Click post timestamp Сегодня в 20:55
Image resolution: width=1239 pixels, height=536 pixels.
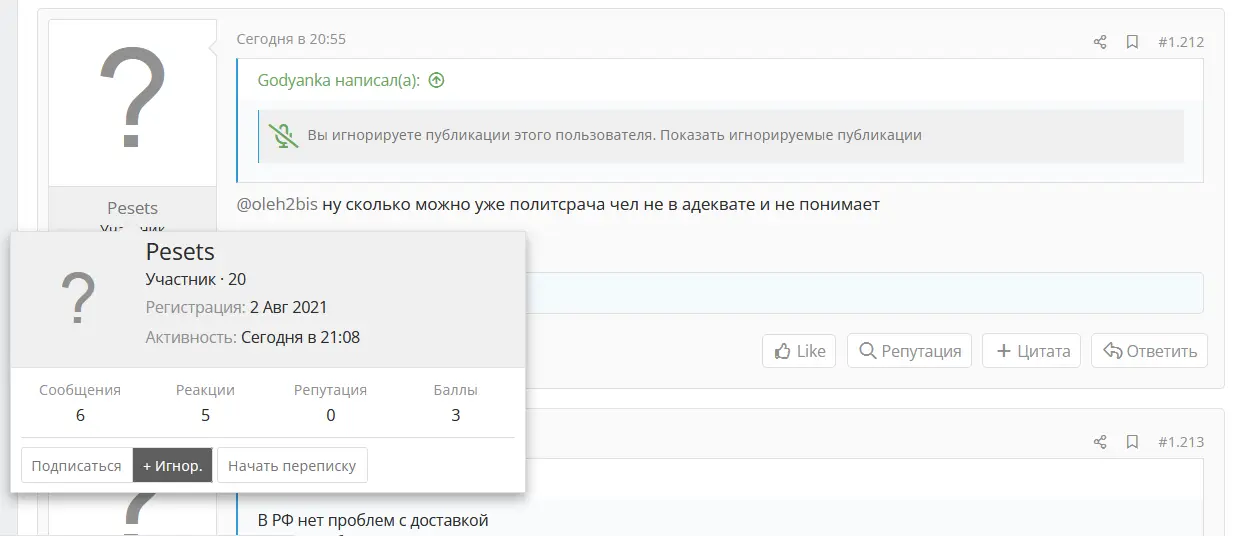point(291,39)
